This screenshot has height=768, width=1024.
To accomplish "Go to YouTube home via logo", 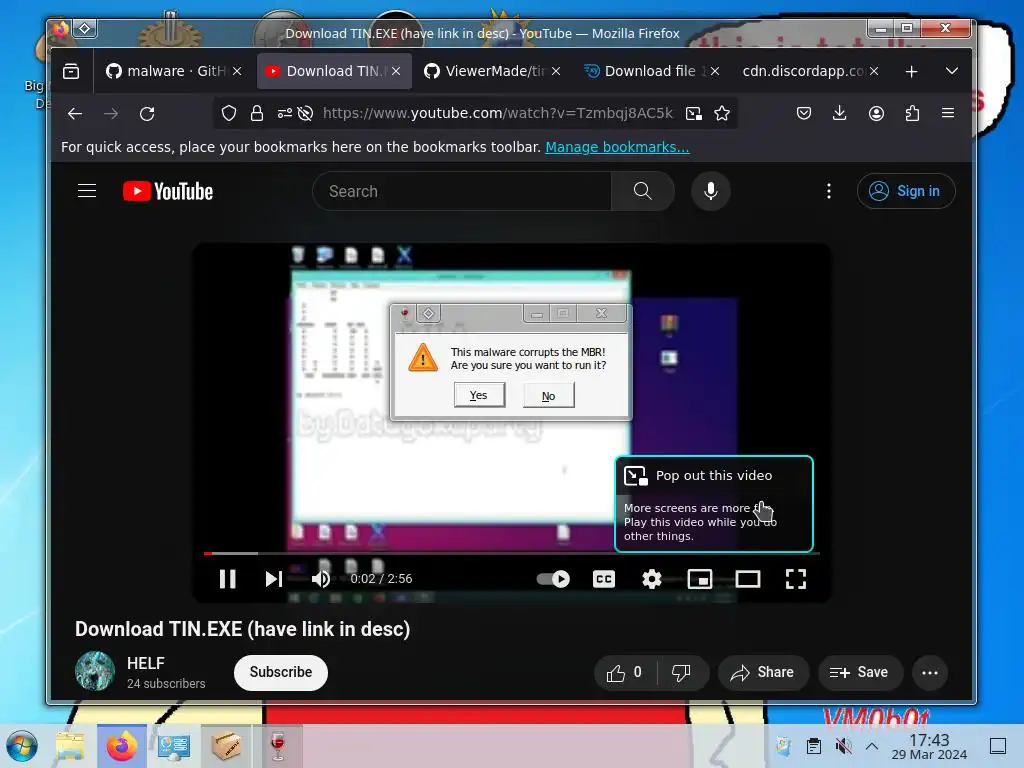I will tap(168, 191).
